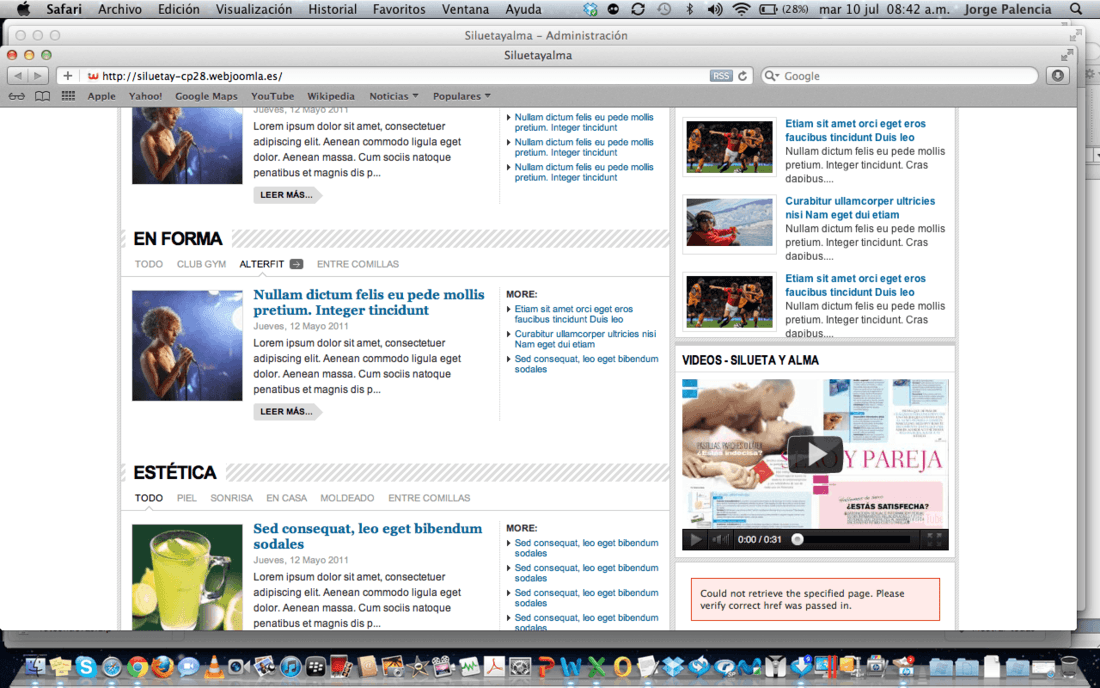Open the lemonade drink thumbnail
1100x688 pixels.
(x=187, y=577)
